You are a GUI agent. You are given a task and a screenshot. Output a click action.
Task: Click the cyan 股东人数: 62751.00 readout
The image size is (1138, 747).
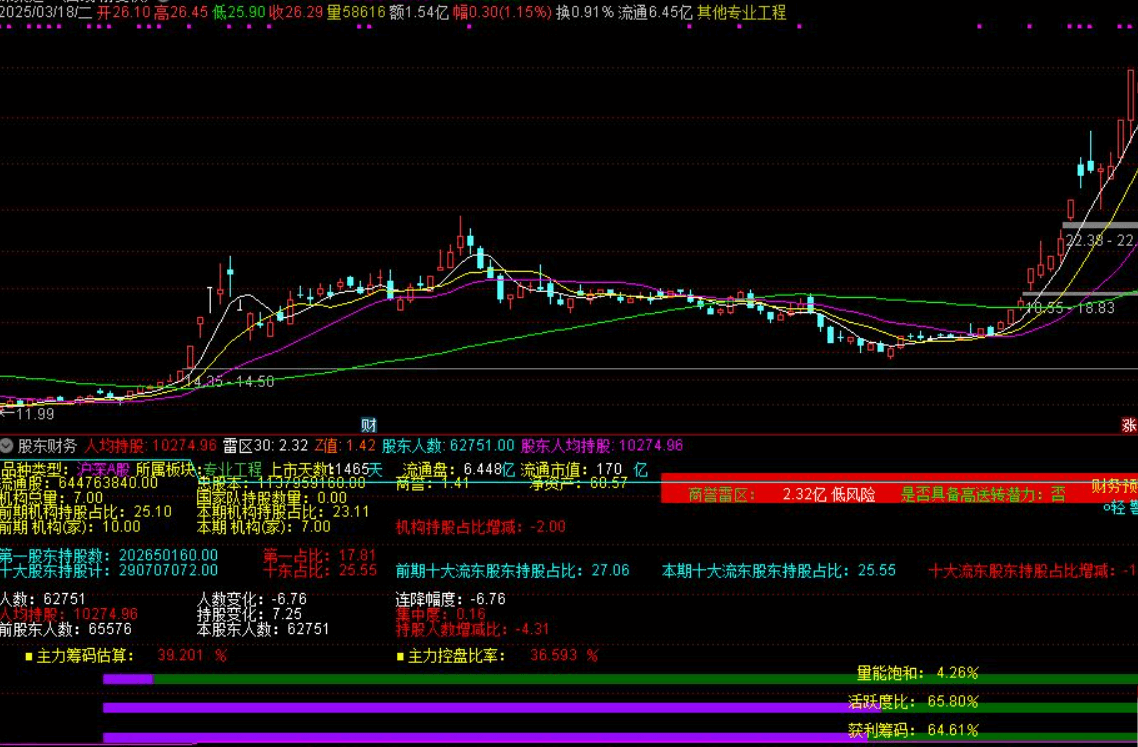[x=448, y=446]
